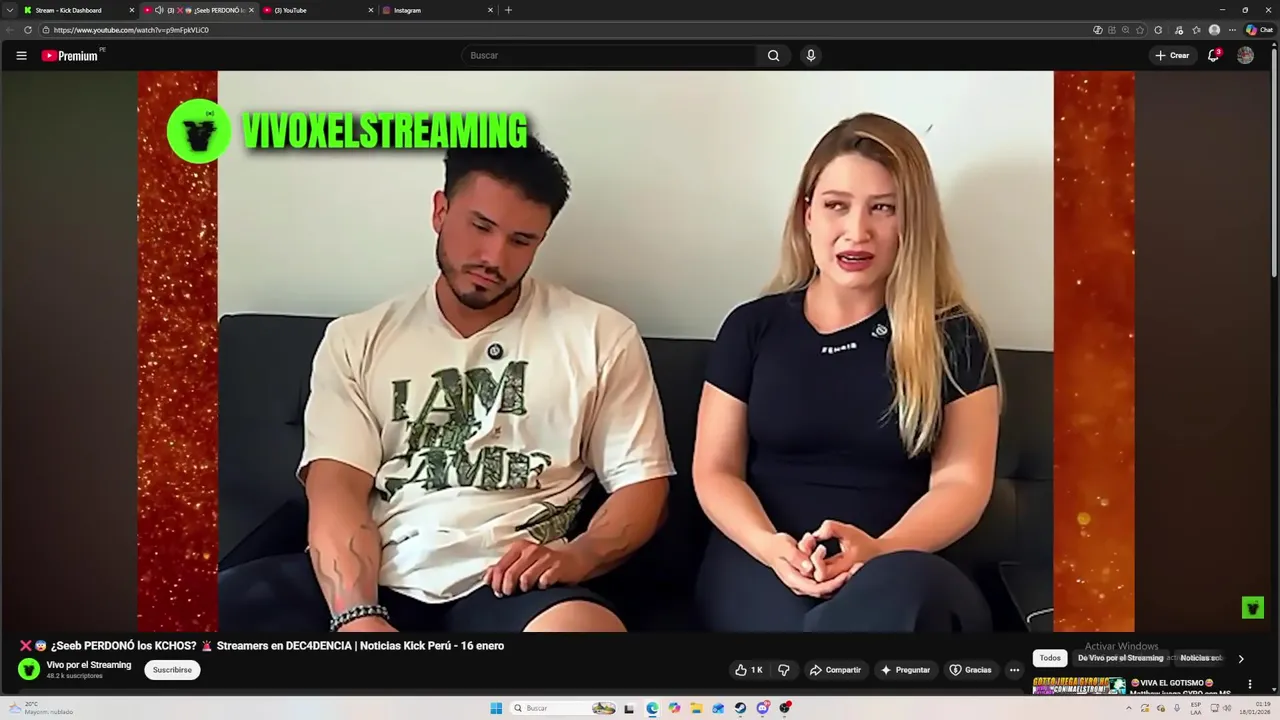The image size is (1280, 720).
Task: Open the taskbar clock and date
Action: tap(1254, 708)
